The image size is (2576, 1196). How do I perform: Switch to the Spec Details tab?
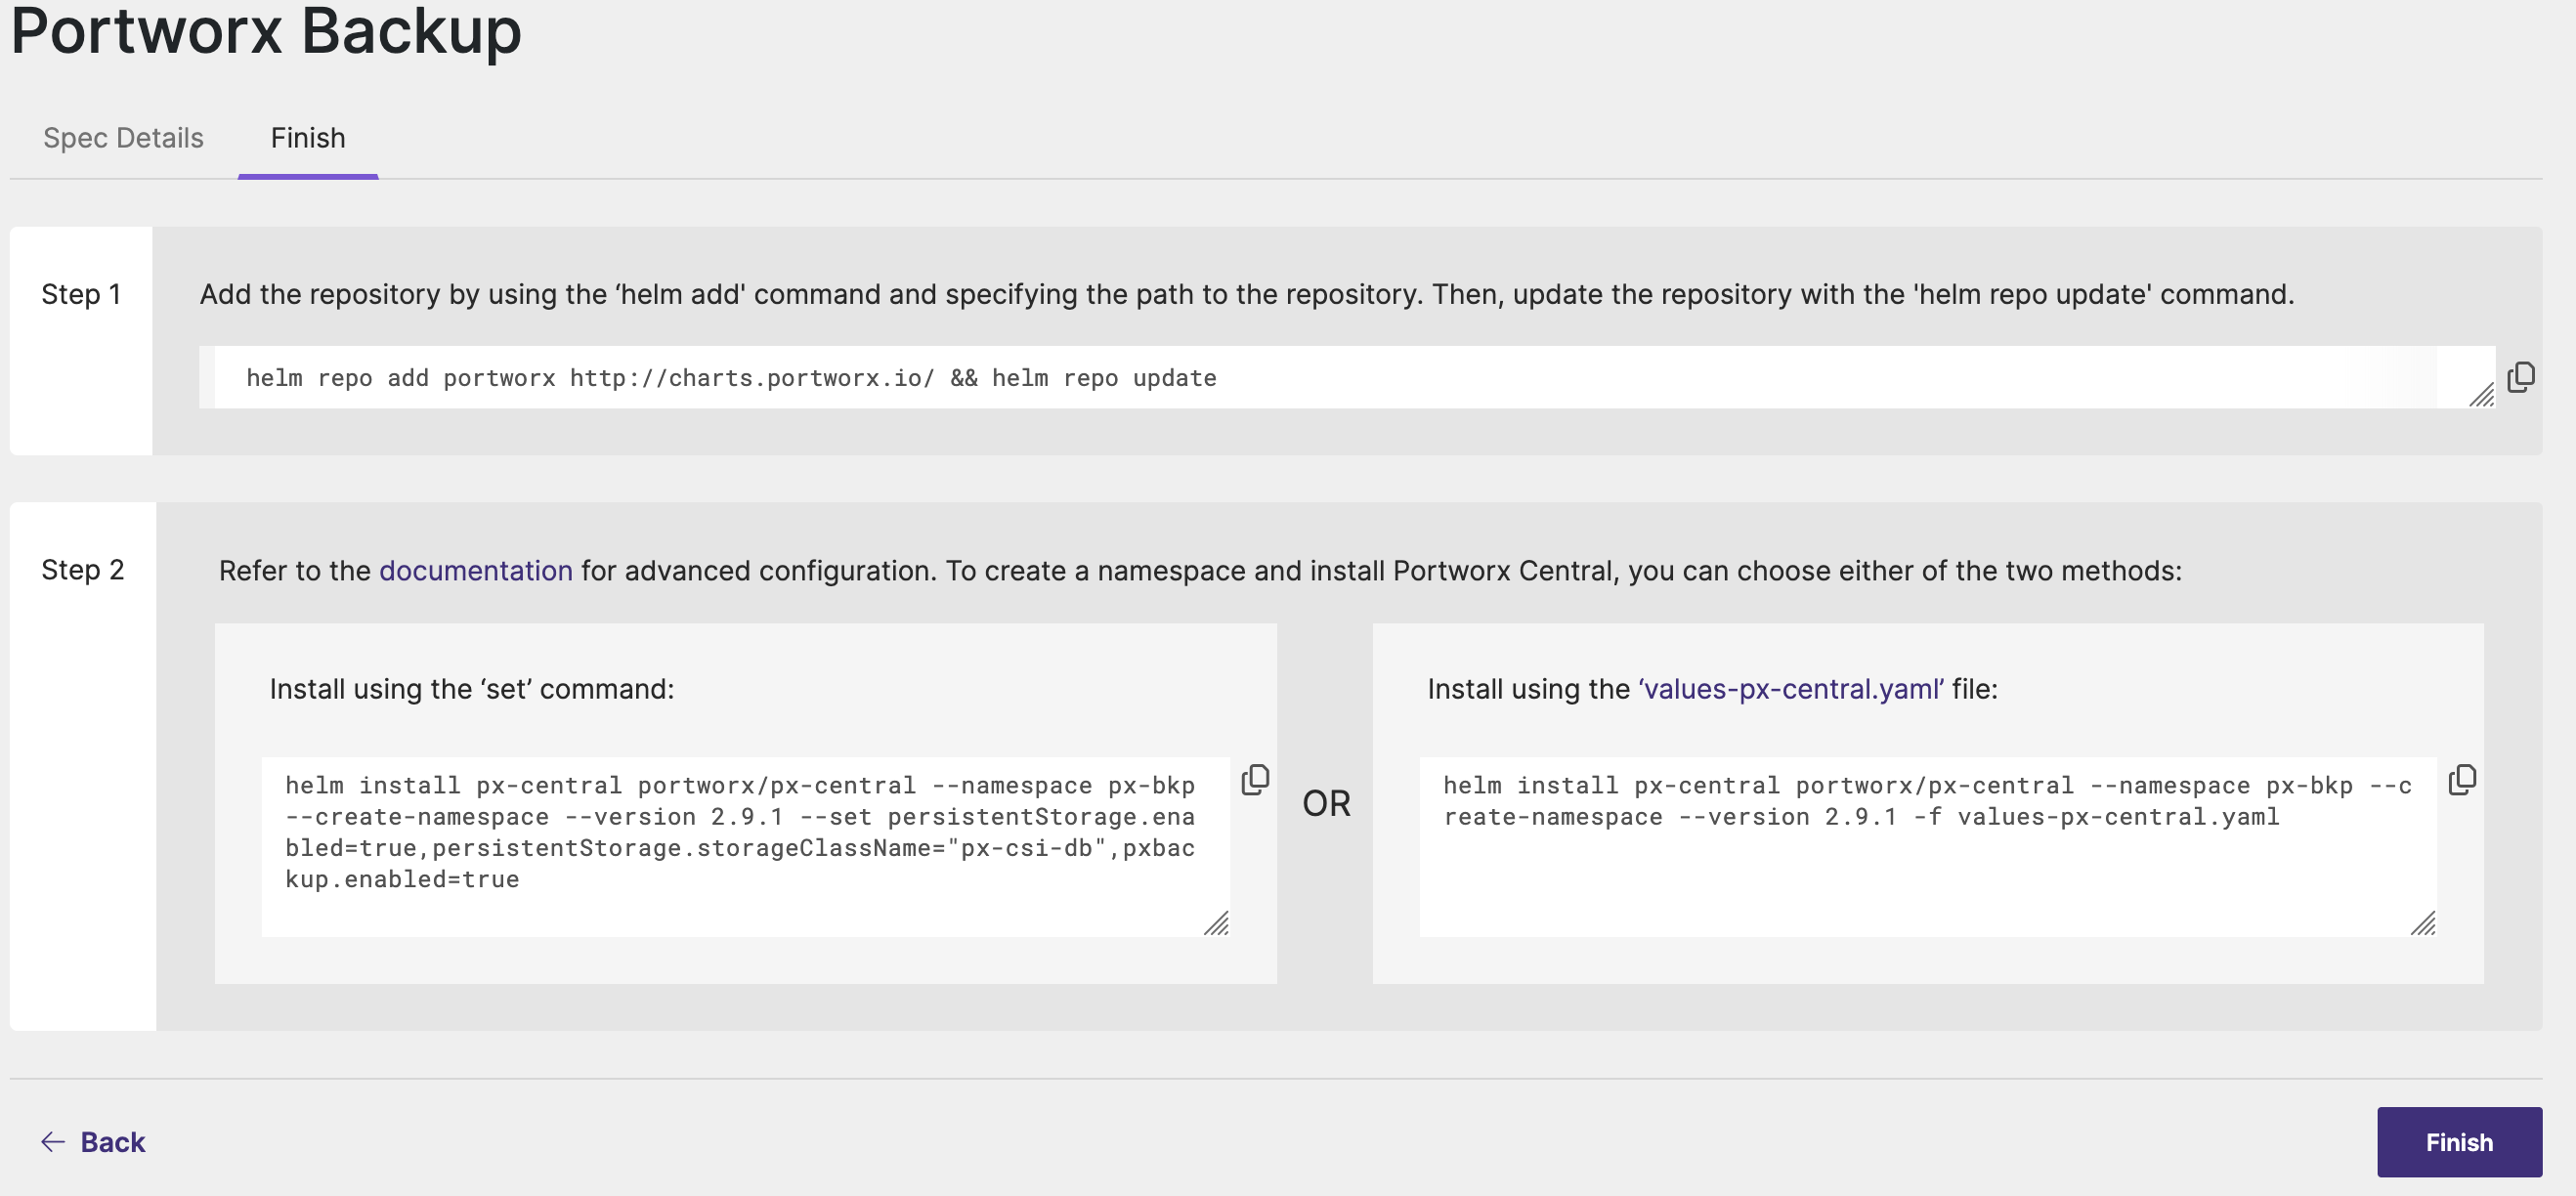(123, 138)
